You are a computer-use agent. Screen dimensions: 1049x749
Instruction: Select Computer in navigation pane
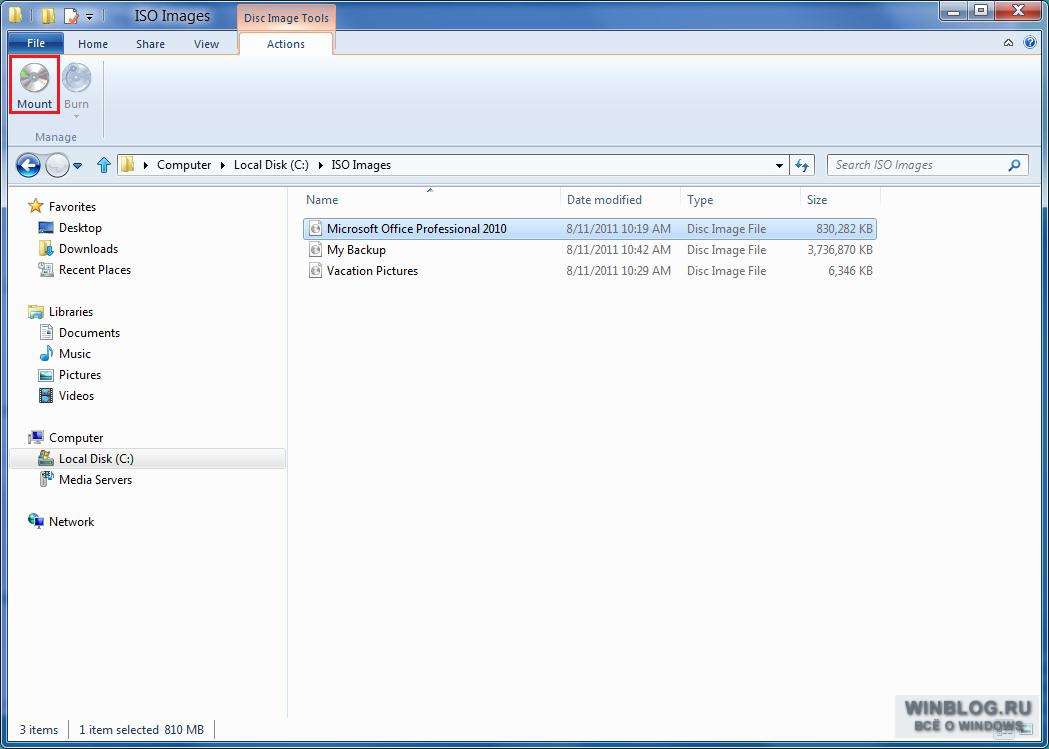[x=76, y=438]
